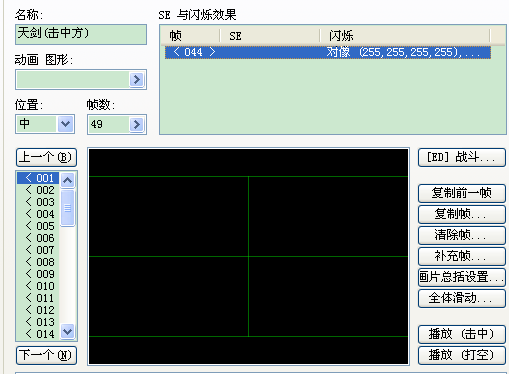Click the black animation preview canvas
Screen dimensions: 509x374
pyautogui.click(x=248, y=256)
